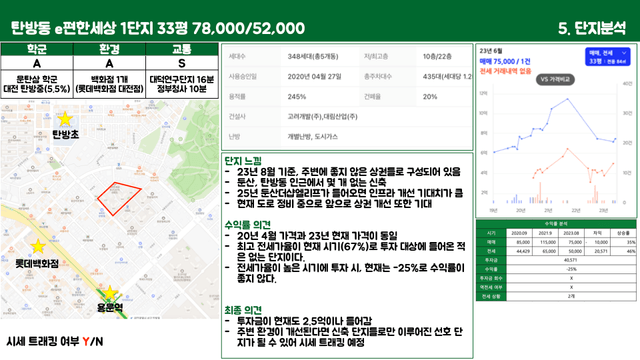Select the red outlined complex boundary on map
Viewport: 640px width, 360px height.
pyautogui.click(x=119, y=198)
